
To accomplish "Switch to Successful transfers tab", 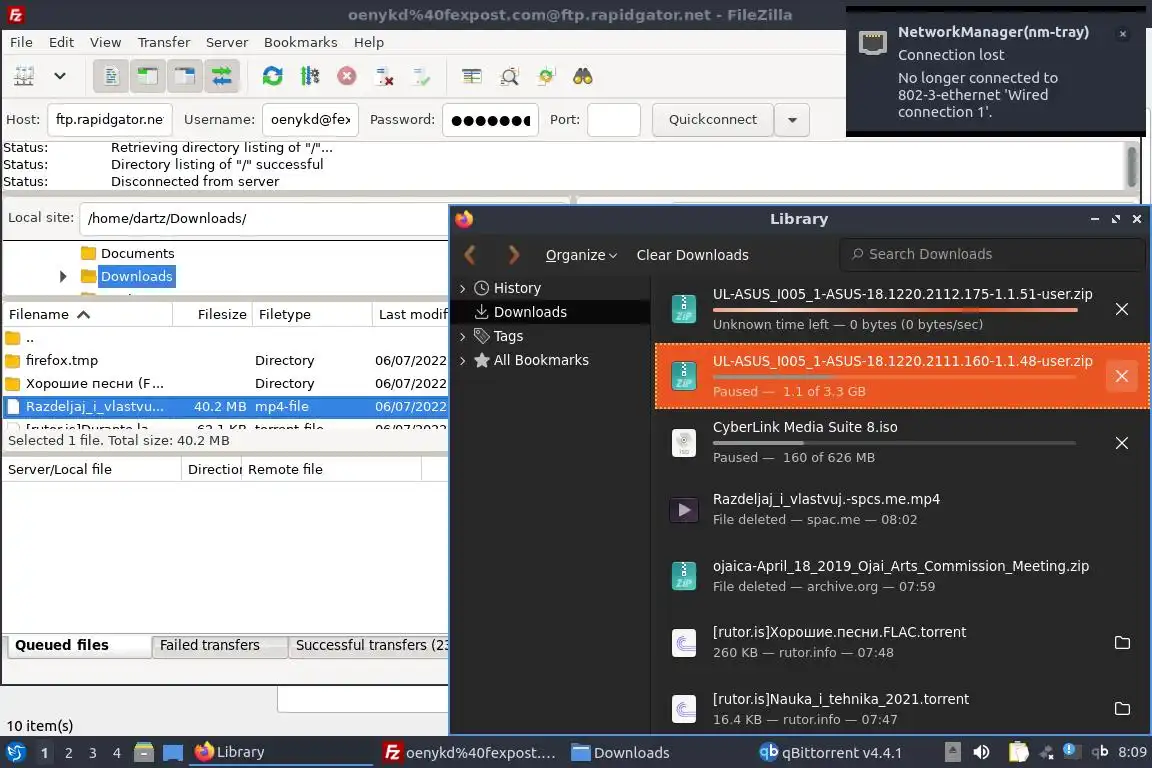I will (x=369, y=645).
